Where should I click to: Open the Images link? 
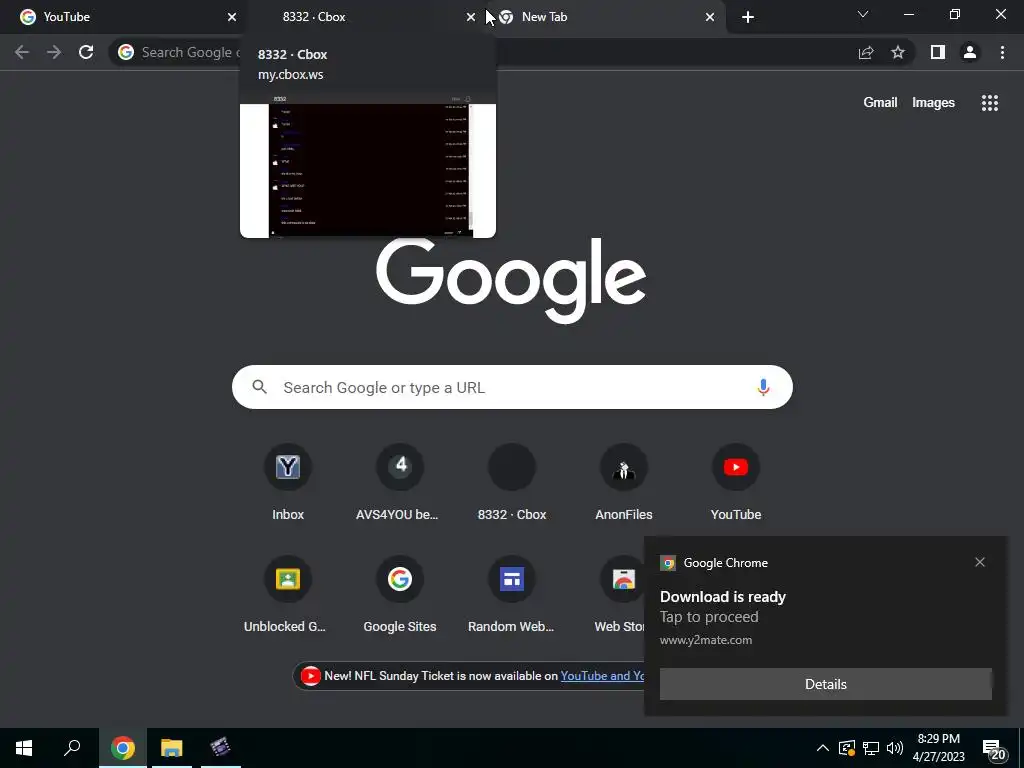(933, 103)
